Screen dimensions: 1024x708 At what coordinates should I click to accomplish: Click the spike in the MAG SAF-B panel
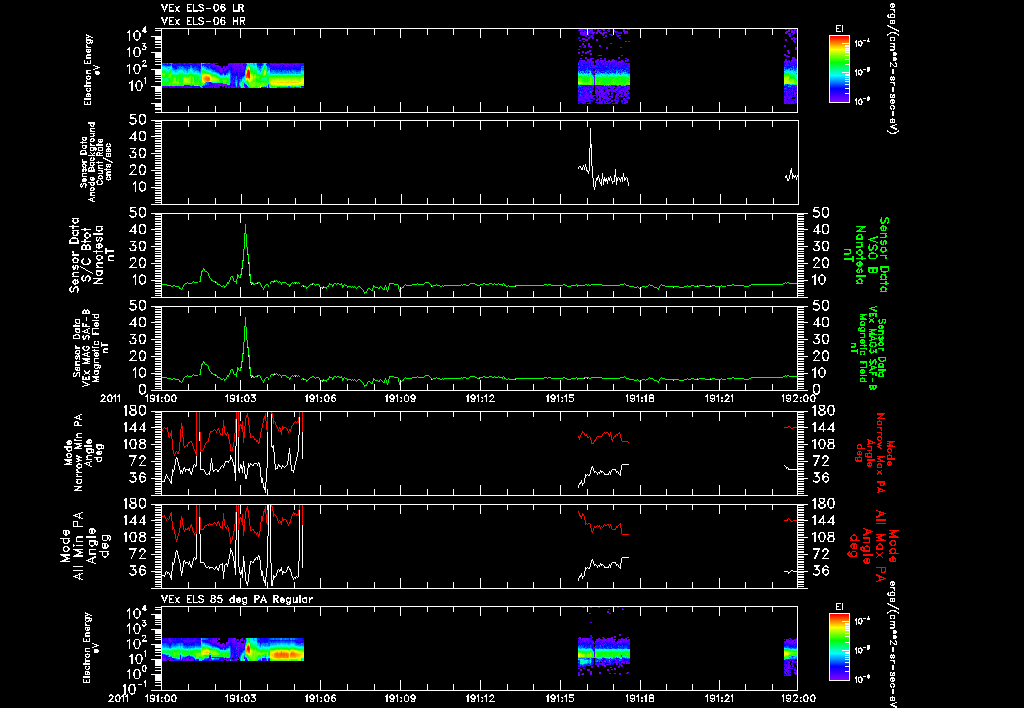(246, 320)
